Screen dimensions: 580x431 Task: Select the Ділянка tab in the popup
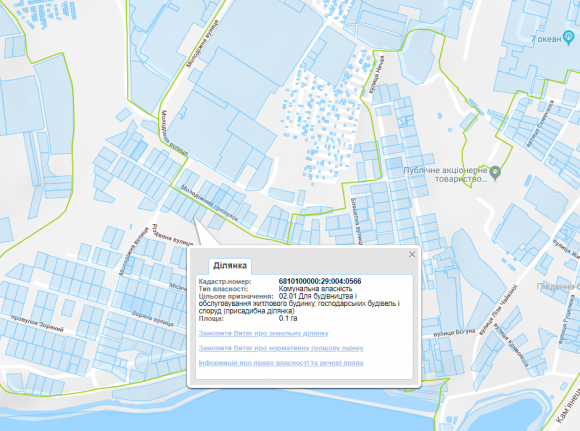(230, 266)
